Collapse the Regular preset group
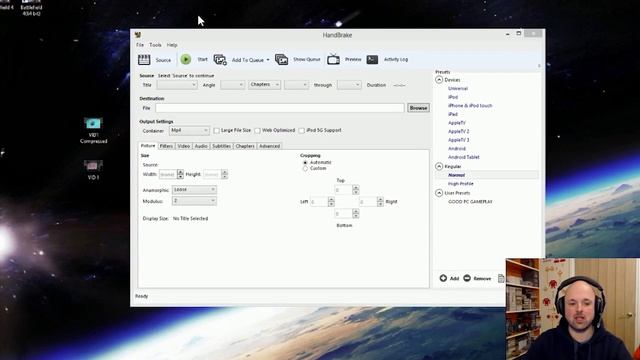 pos(439,166)
